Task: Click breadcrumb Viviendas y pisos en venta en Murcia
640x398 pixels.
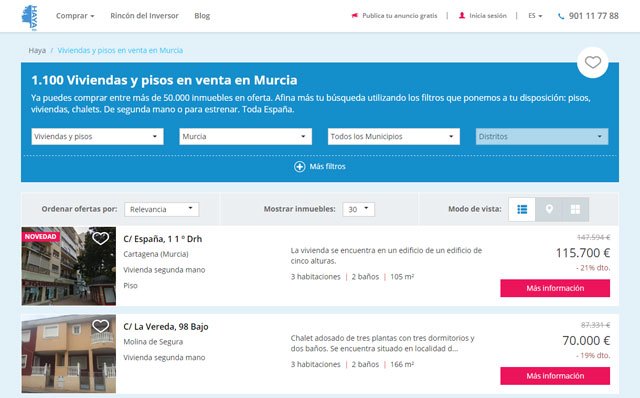Action: [x=120, y=50]
